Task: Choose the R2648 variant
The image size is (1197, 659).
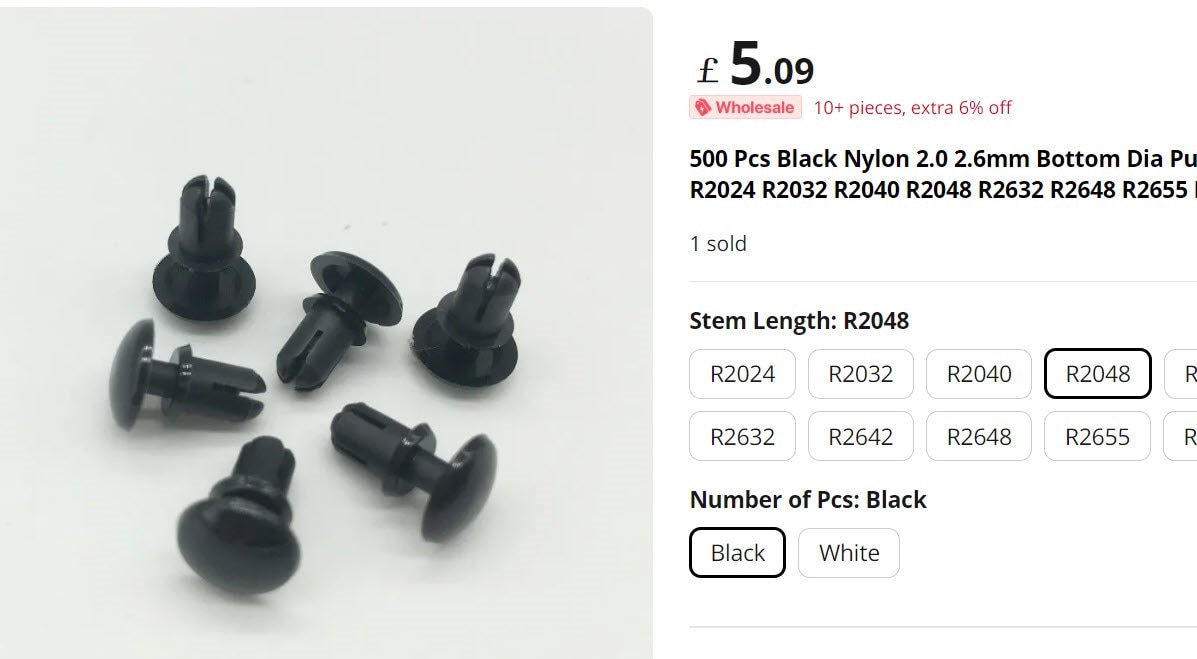Action: (x=979, y=437)
